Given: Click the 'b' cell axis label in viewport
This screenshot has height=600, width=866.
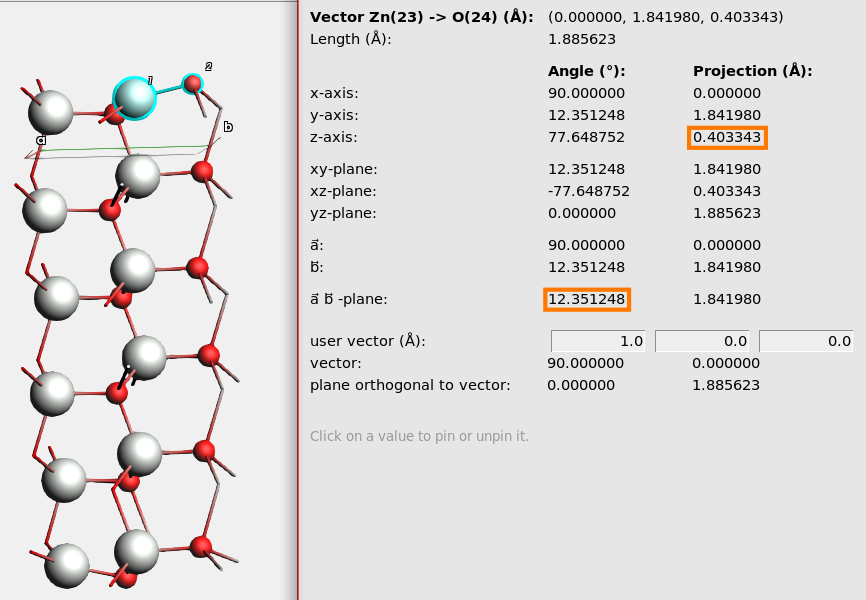Looking at the screenshot, I should 228,127.
